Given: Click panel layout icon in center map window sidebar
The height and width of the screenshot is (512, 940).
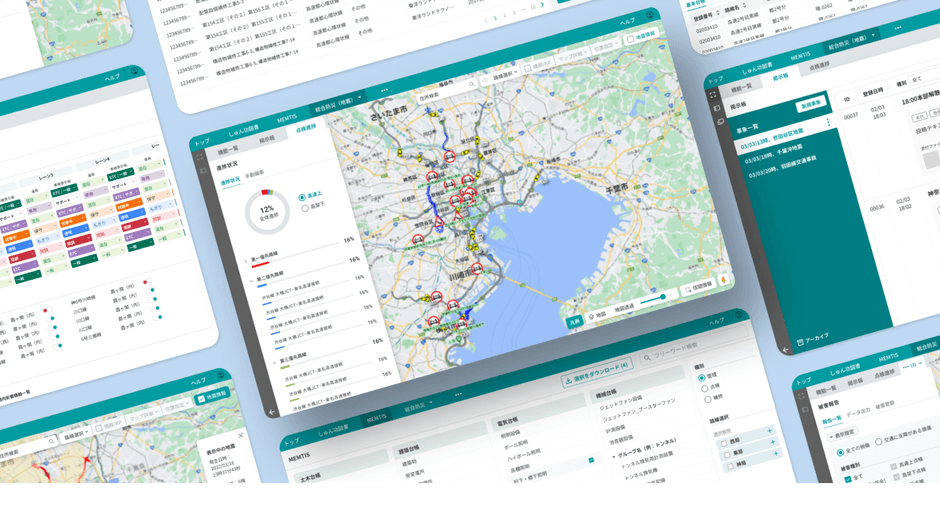Looking at the screenshot, I should [x=203, y=170].
